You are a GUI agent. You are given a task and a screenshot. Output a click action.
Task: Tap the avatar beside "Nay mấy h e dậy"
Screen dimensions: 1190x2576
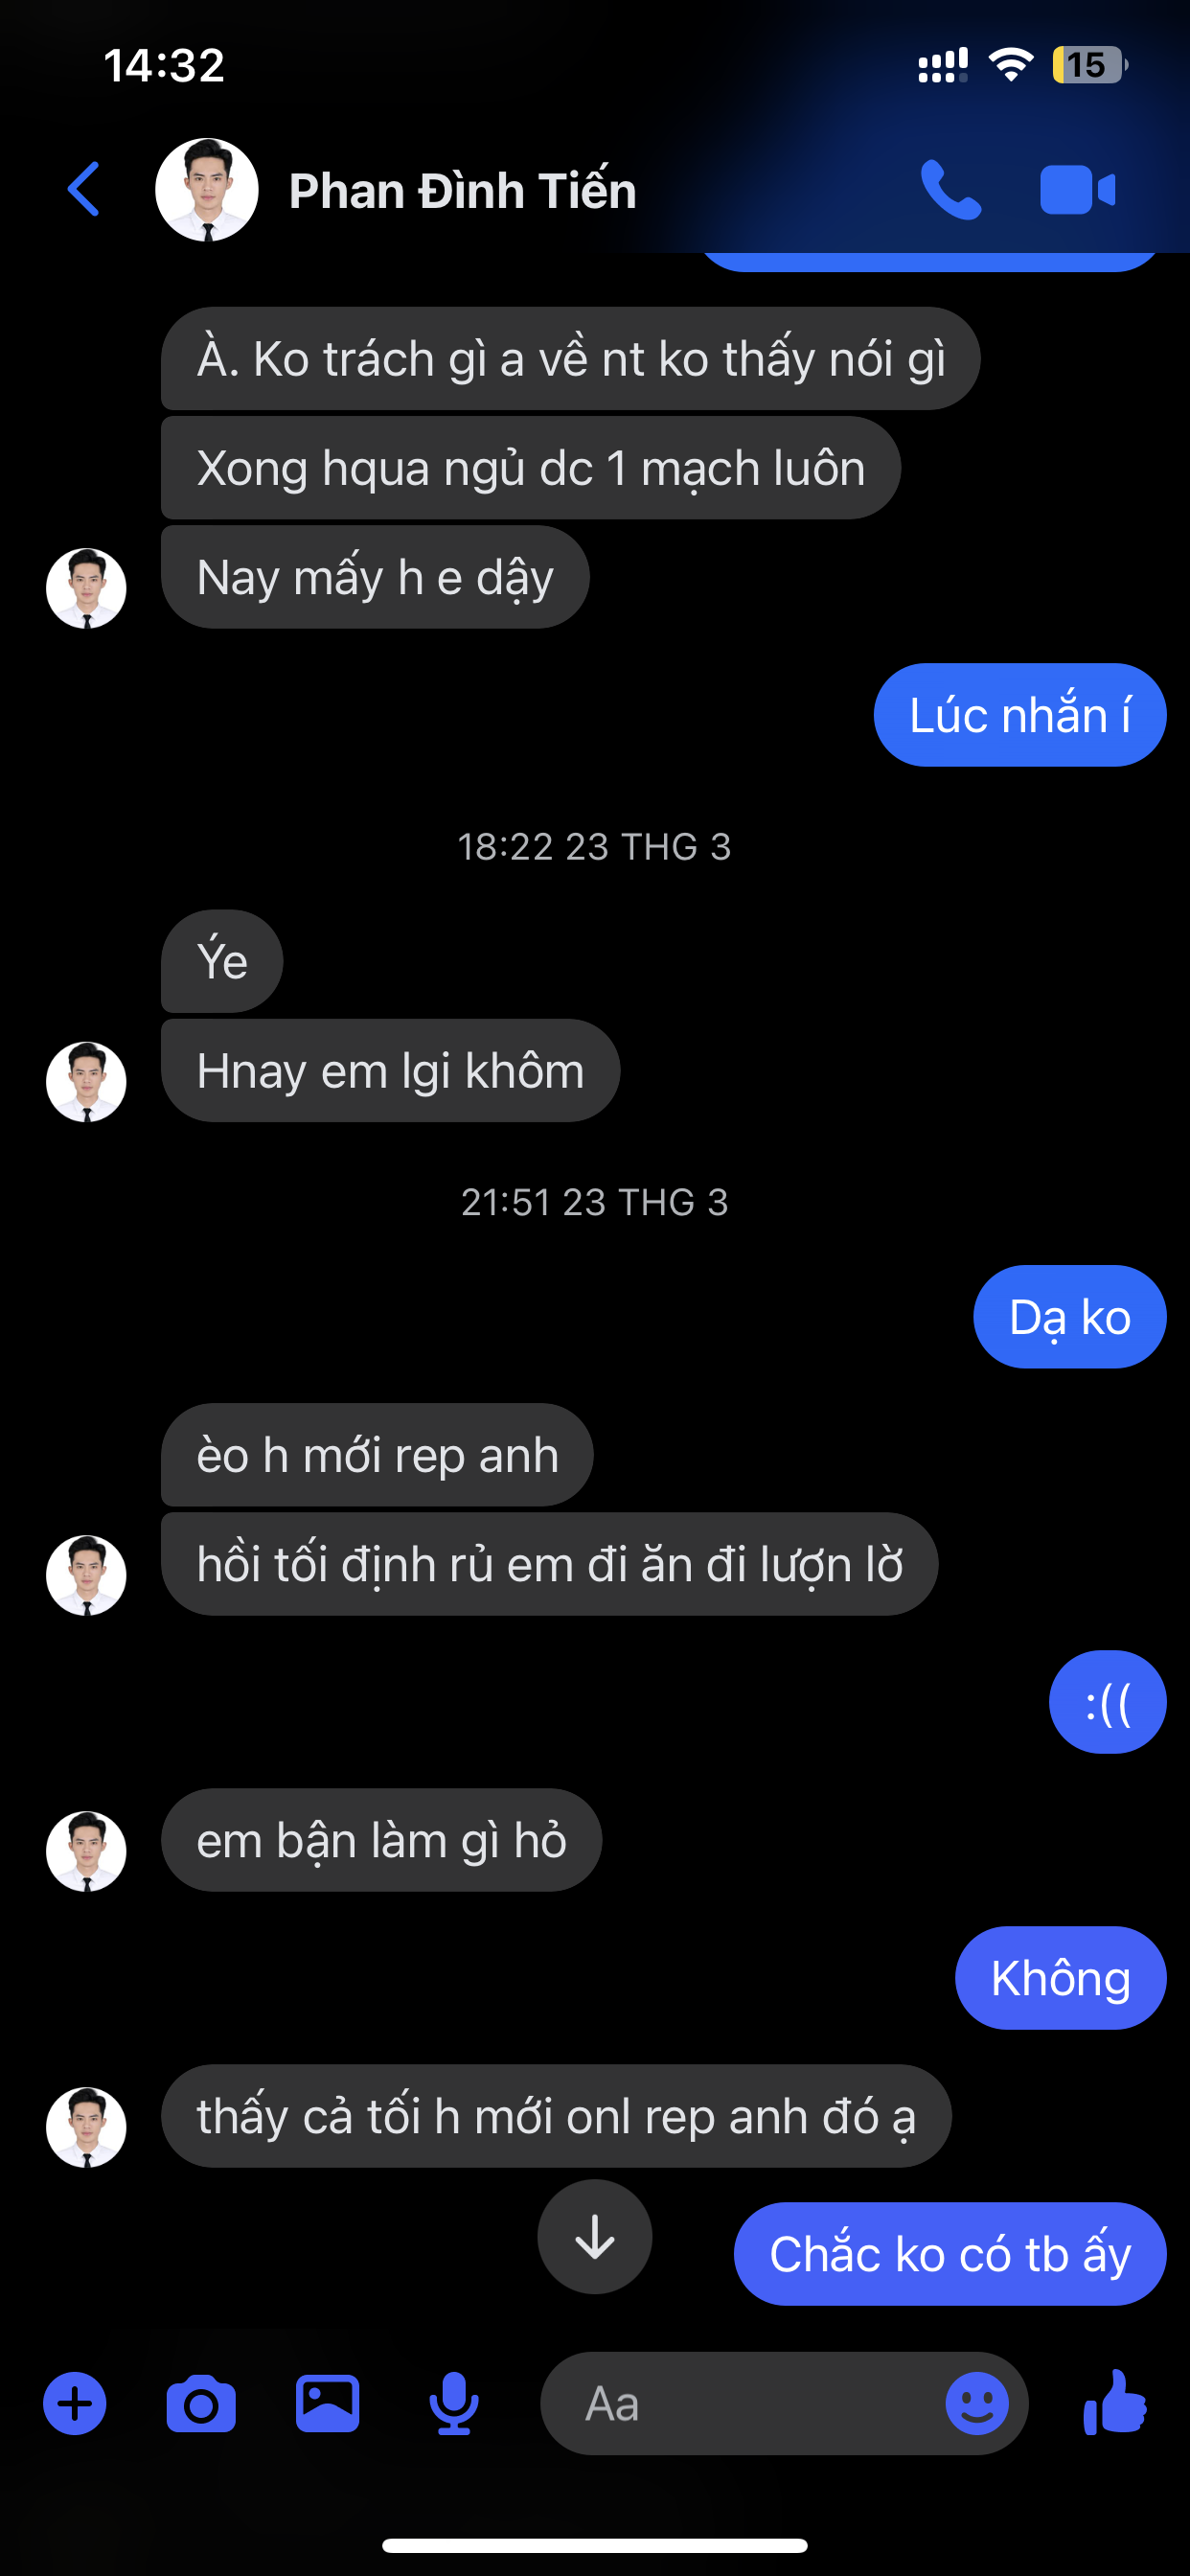[86, 588]
